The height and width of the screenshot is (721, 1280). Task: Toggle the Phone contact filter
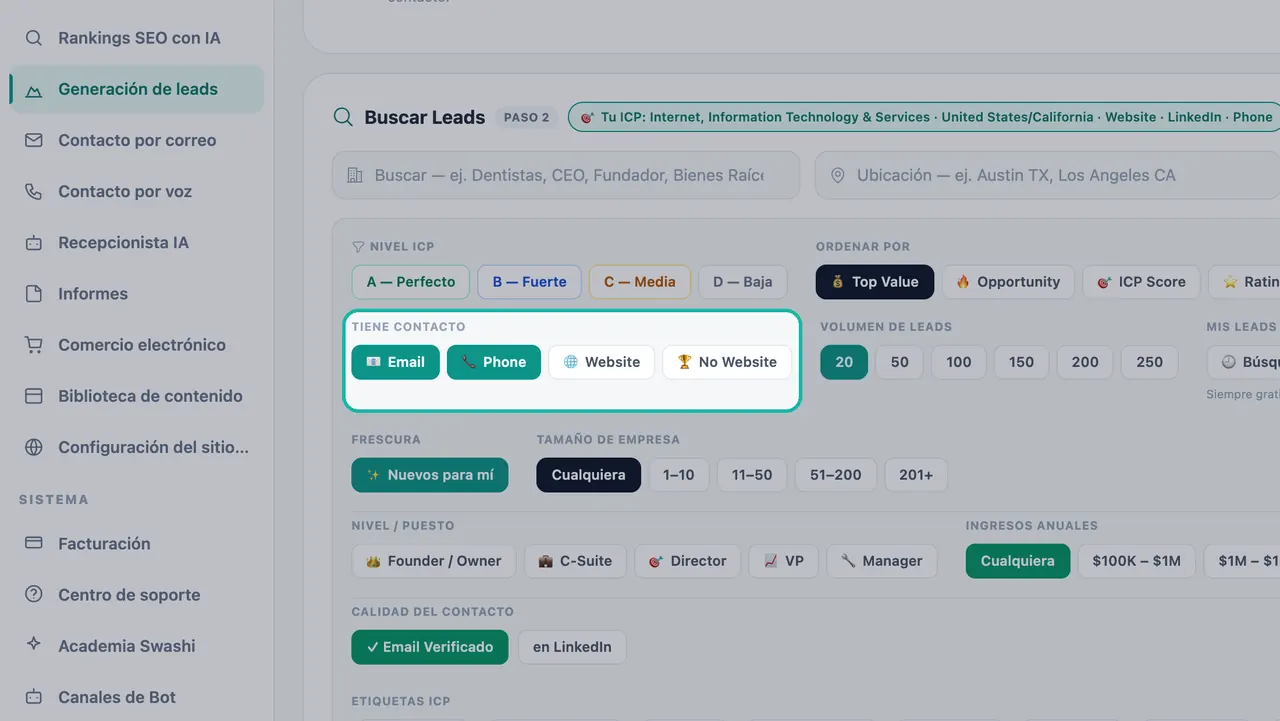[494, 362]
